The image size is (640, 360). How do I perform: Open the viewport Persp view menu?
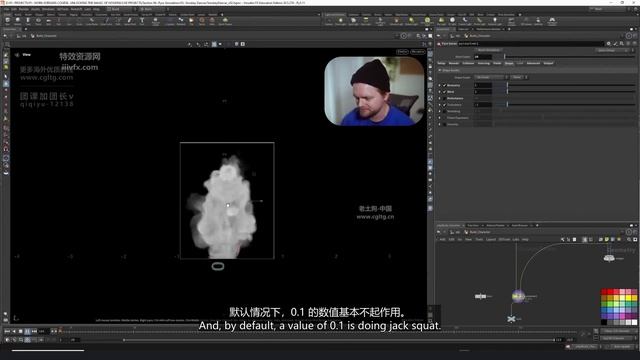click(x=402, y=52)
